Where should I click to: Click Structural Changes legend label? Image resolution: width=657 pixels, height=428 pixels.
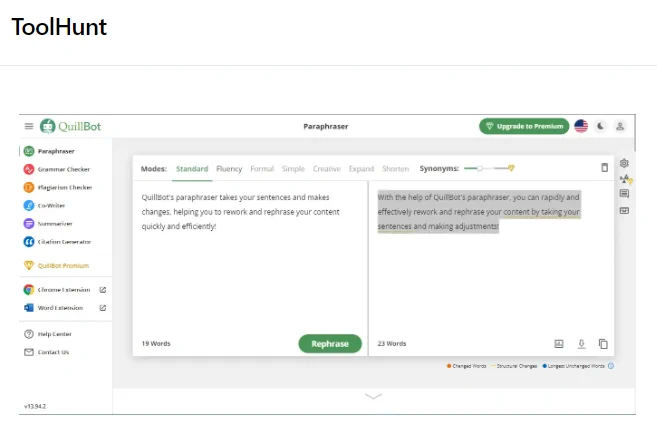517,366
